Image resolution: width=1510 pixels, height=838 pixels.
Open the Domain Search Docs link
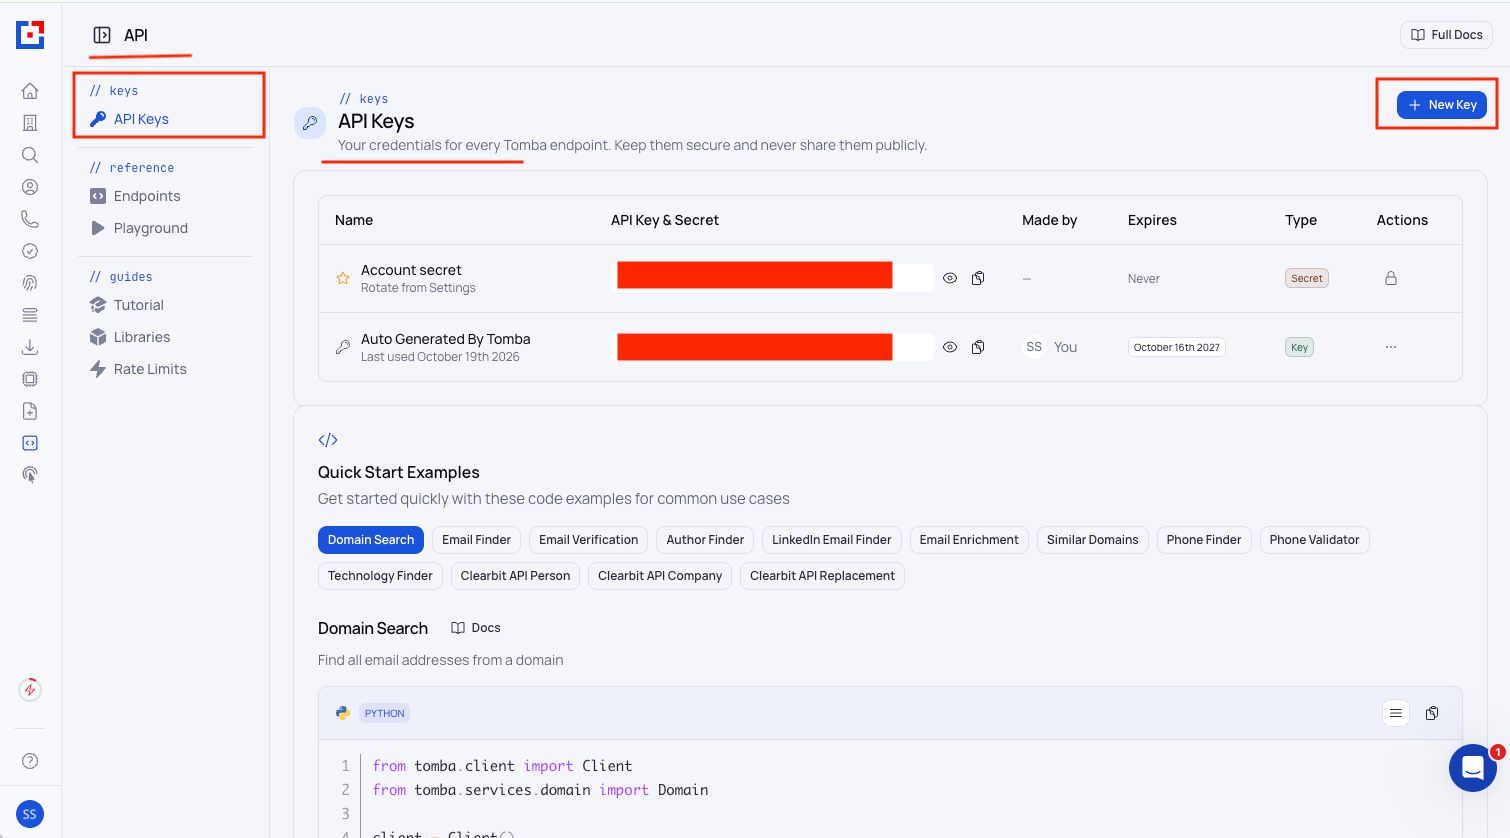click(x=476, y=628)
